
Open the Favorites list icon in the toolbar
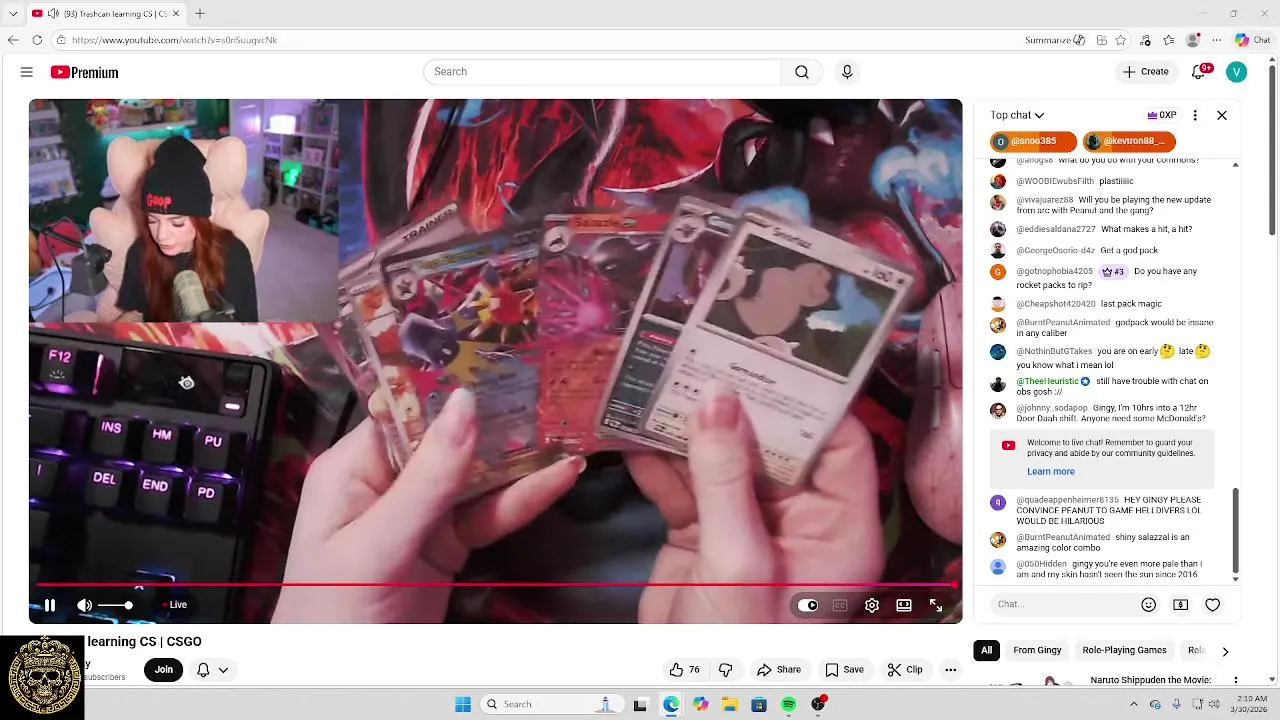coord(1169,40)
